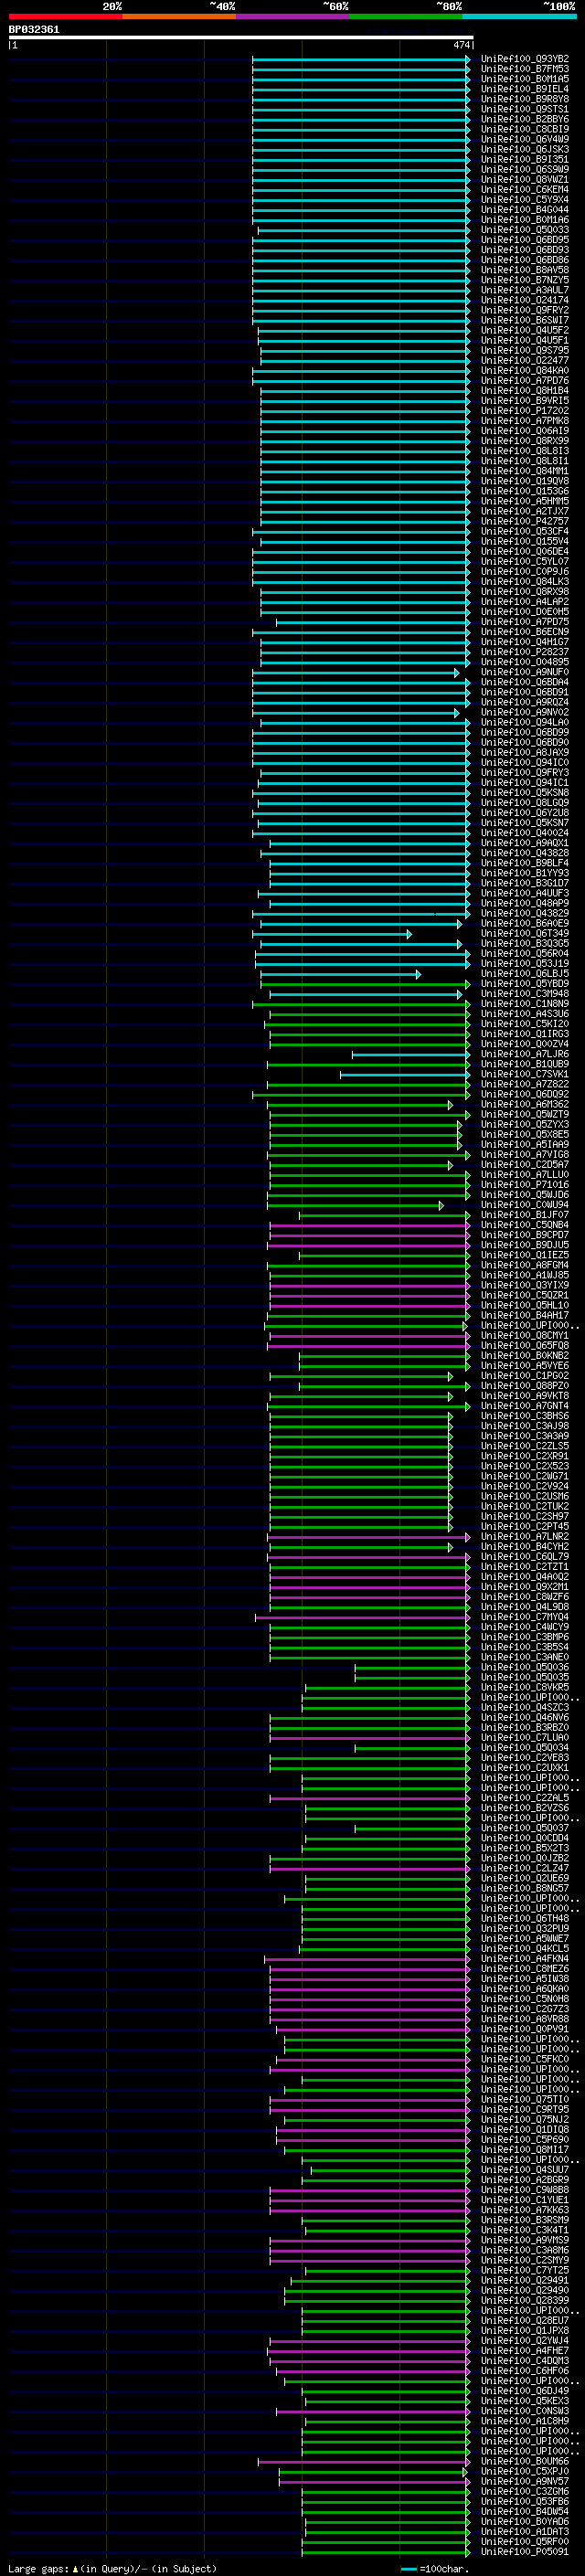Screen dimensions: 585x2576
Task: Select hit UniRef100_Q1IRG3
Action: point(524,1034)
